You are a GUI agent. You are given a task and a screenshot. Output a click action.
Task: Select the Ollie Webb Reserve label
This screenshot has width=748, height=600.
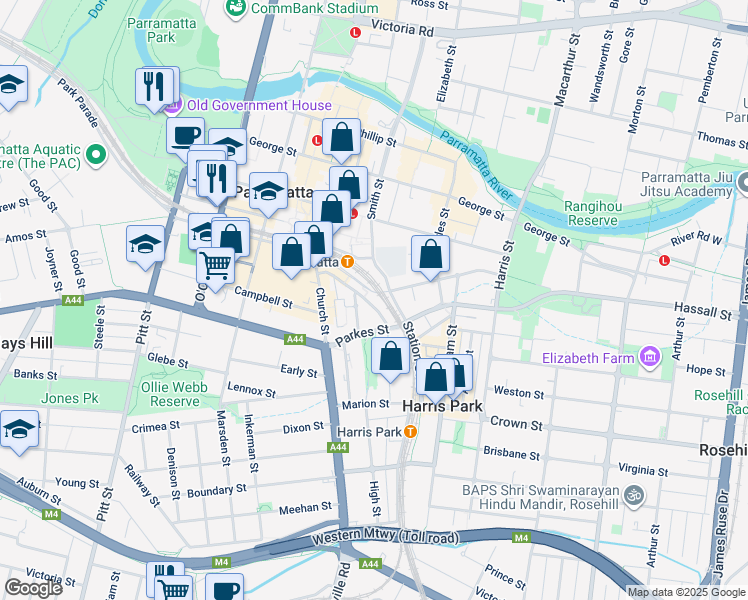[x=174, y=394]
